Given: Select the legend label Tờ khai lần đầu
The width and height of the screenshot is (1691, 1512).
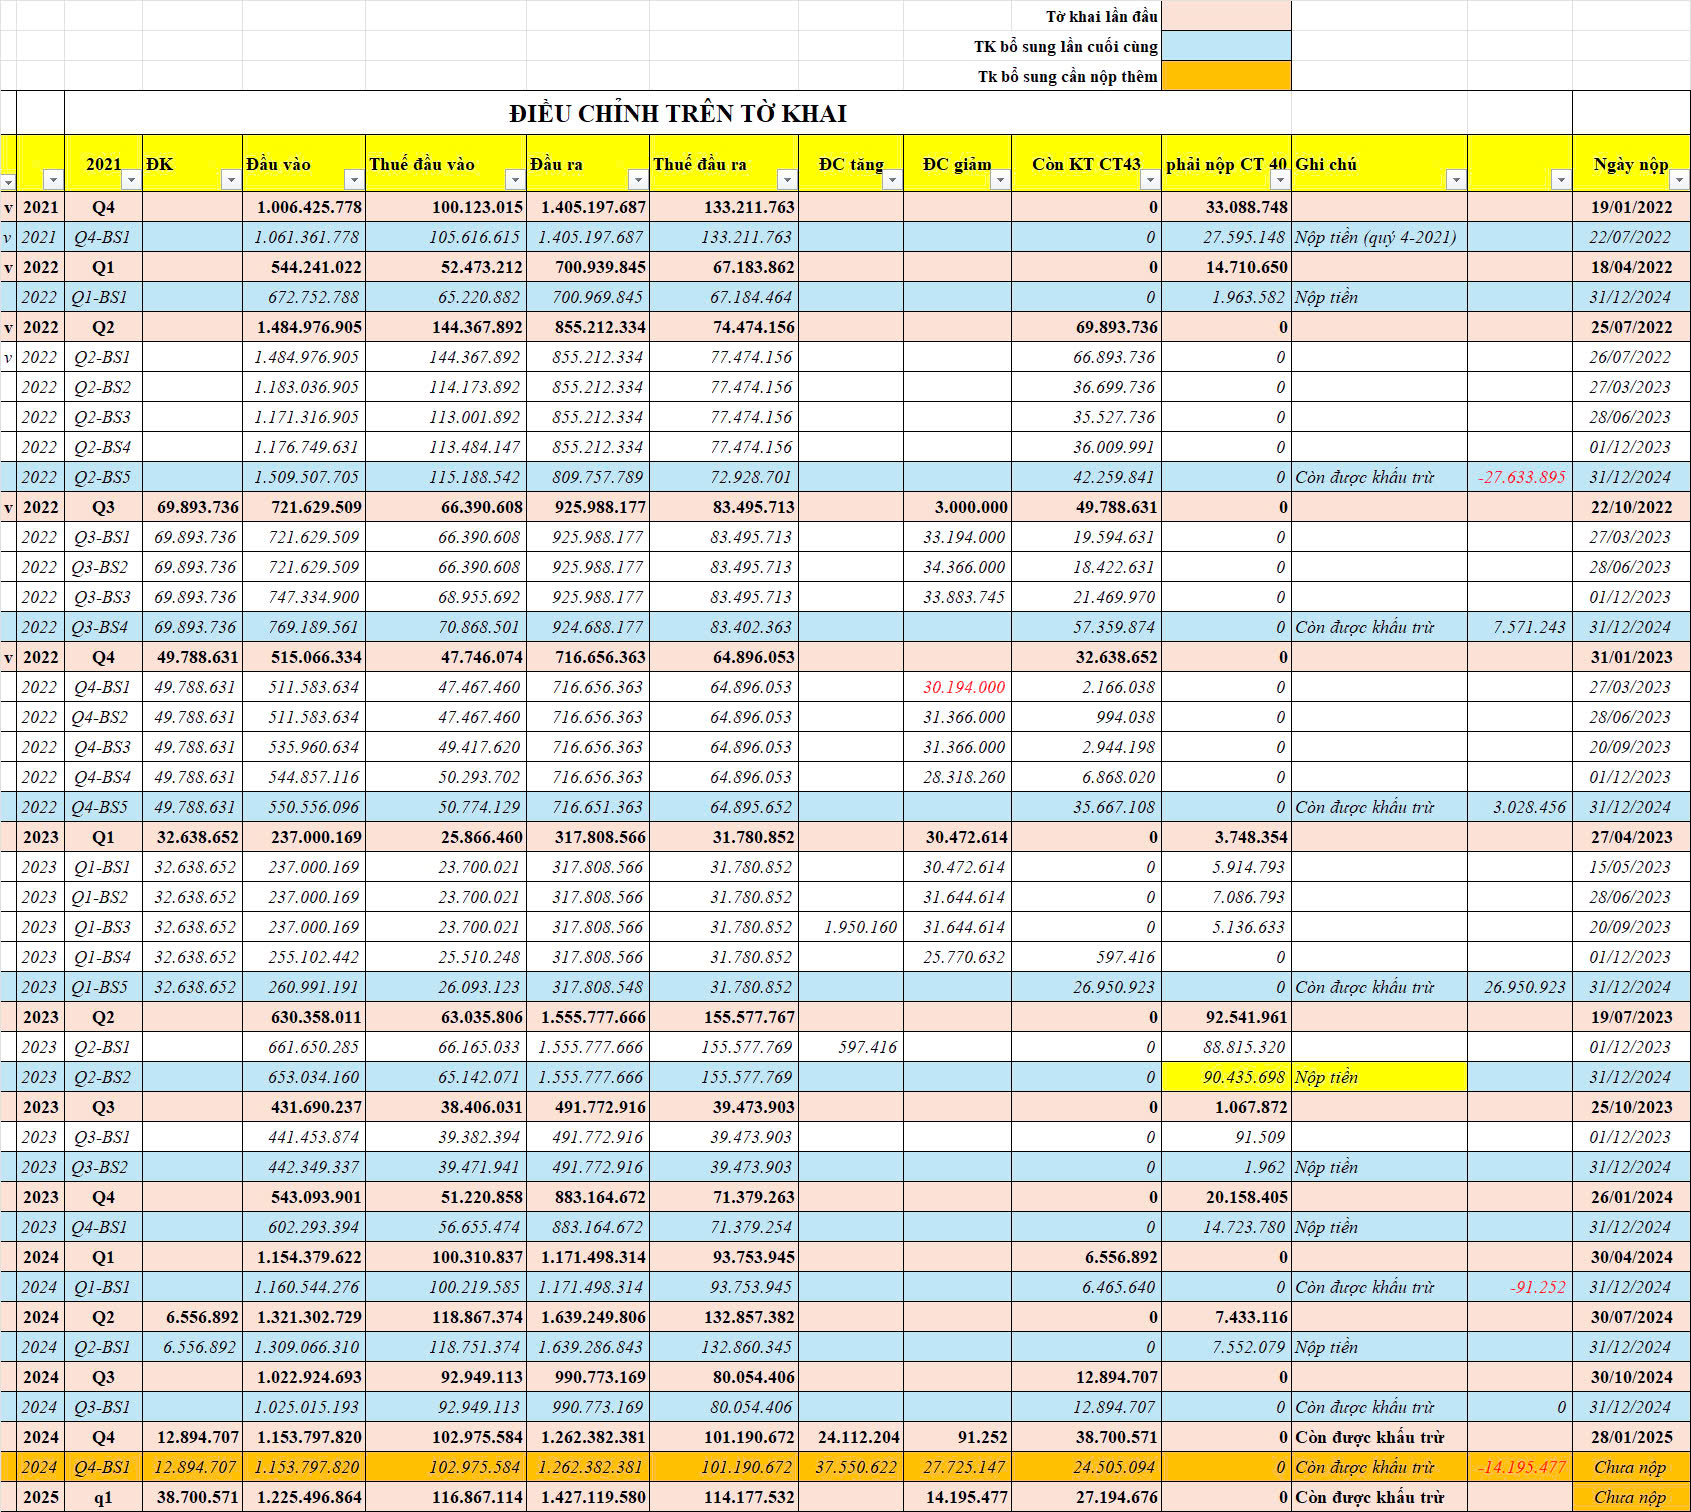Looking at the screenshot, I should (x=1102, y=16).
